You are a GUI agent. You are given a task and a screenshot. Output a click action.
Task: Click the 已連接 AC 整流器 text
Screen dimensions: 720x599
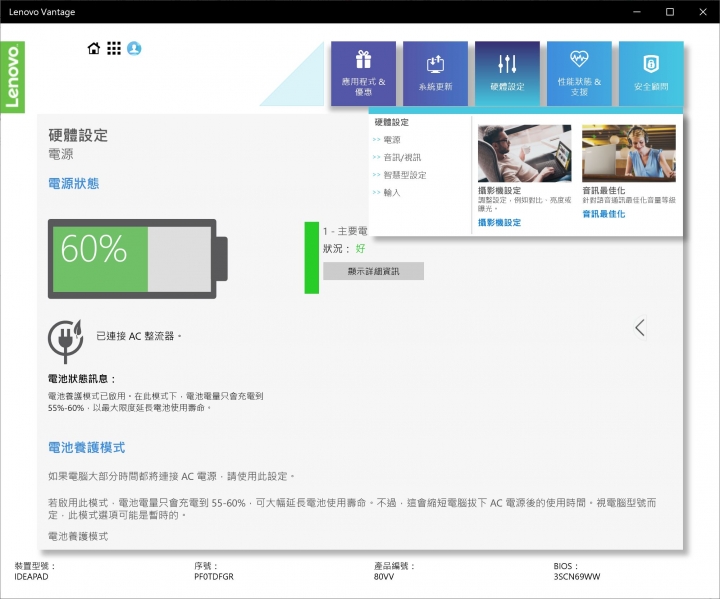tap(138, 336)
